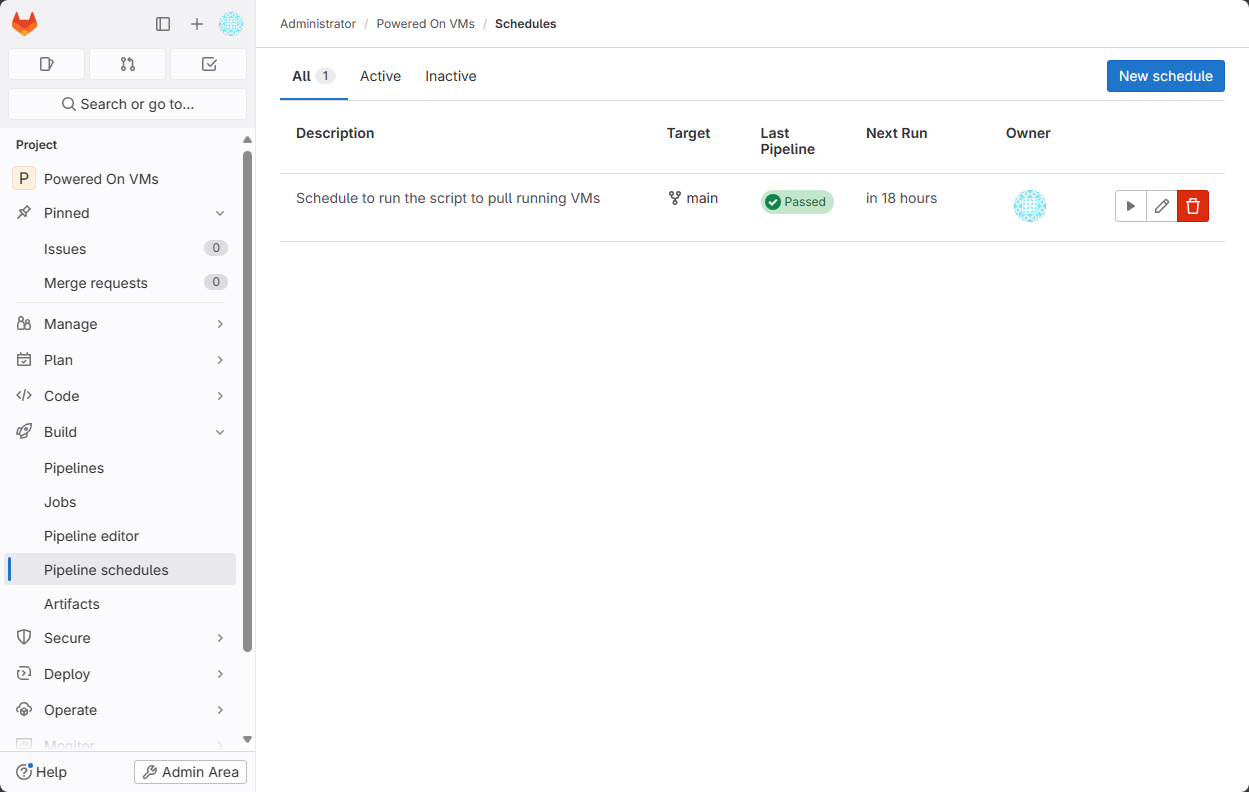
Task: Run the pipeline schedule now
Action: click(x=1130, y=206)
